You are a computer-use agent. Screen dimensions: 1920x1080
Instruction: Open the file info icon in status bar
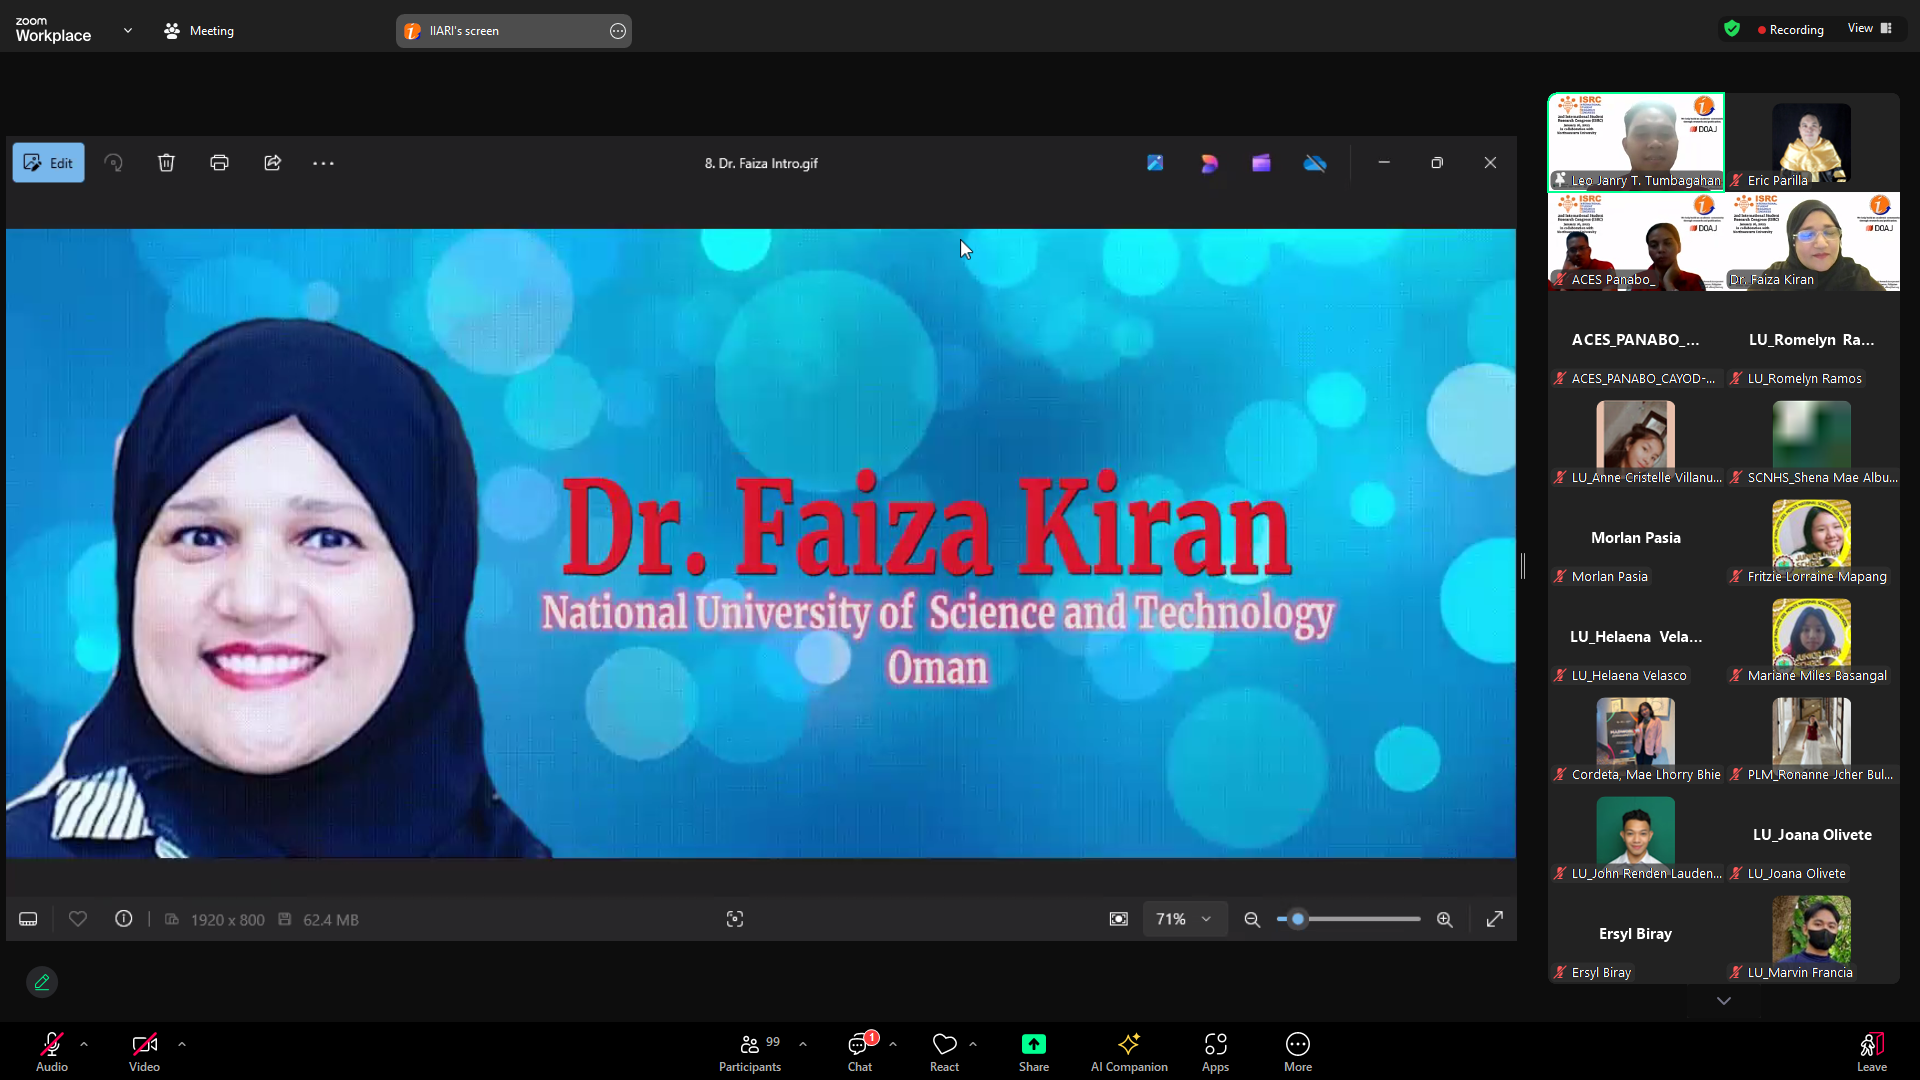pos(124,919)
